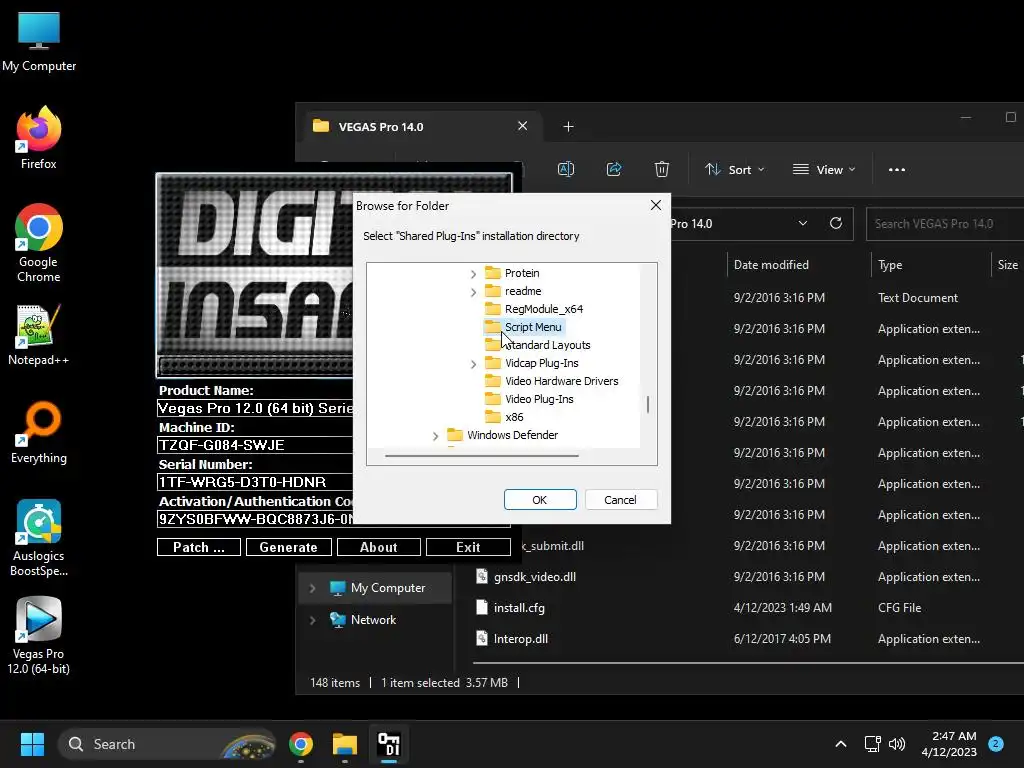This screenshot has width=1024, height=768.
Task: Open File Explorer from the taskbar
Action: (344, 744)
